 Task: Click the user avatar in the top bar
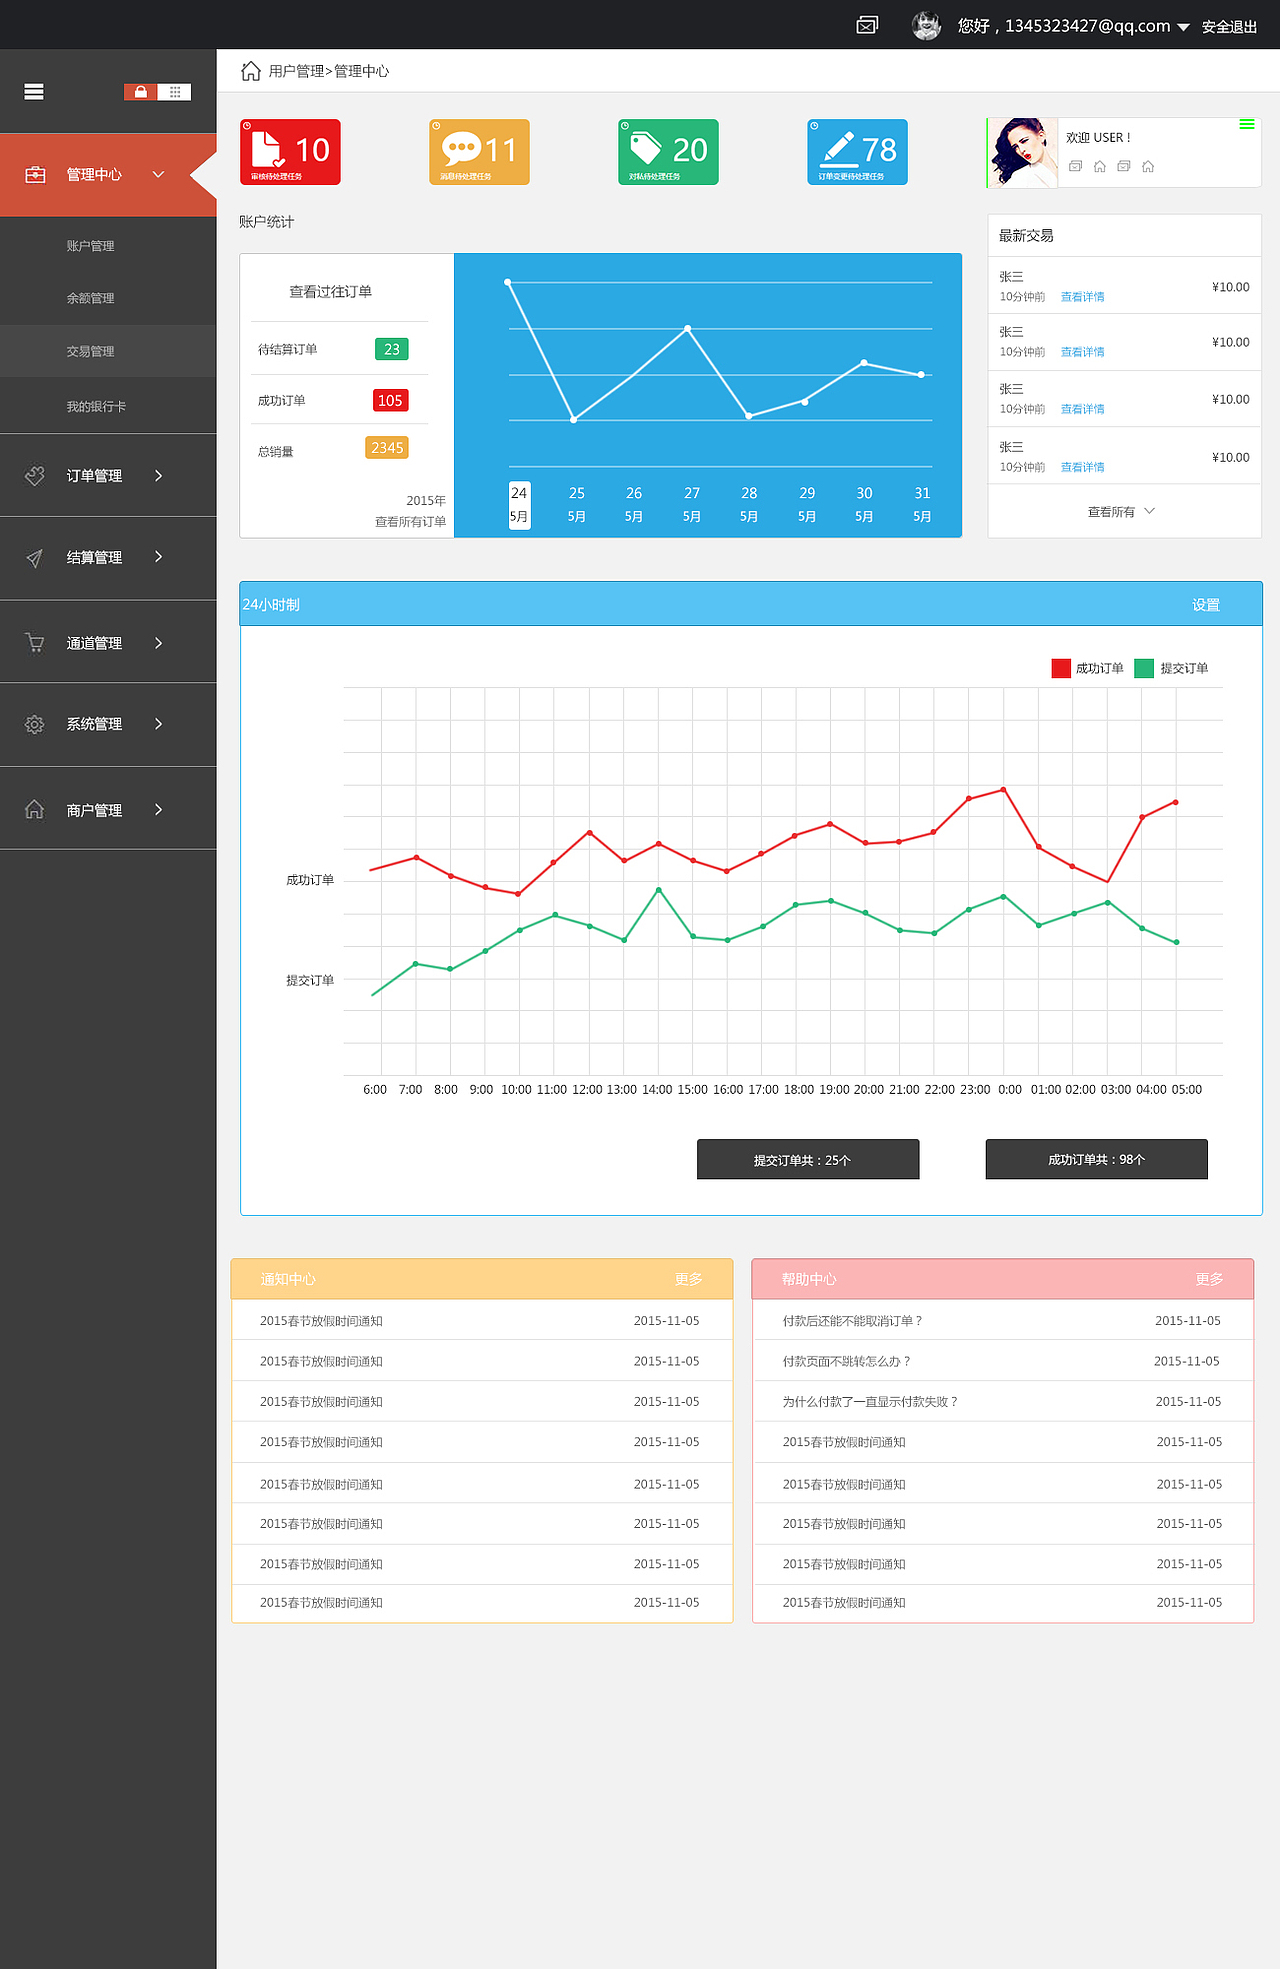coord(927,25)
